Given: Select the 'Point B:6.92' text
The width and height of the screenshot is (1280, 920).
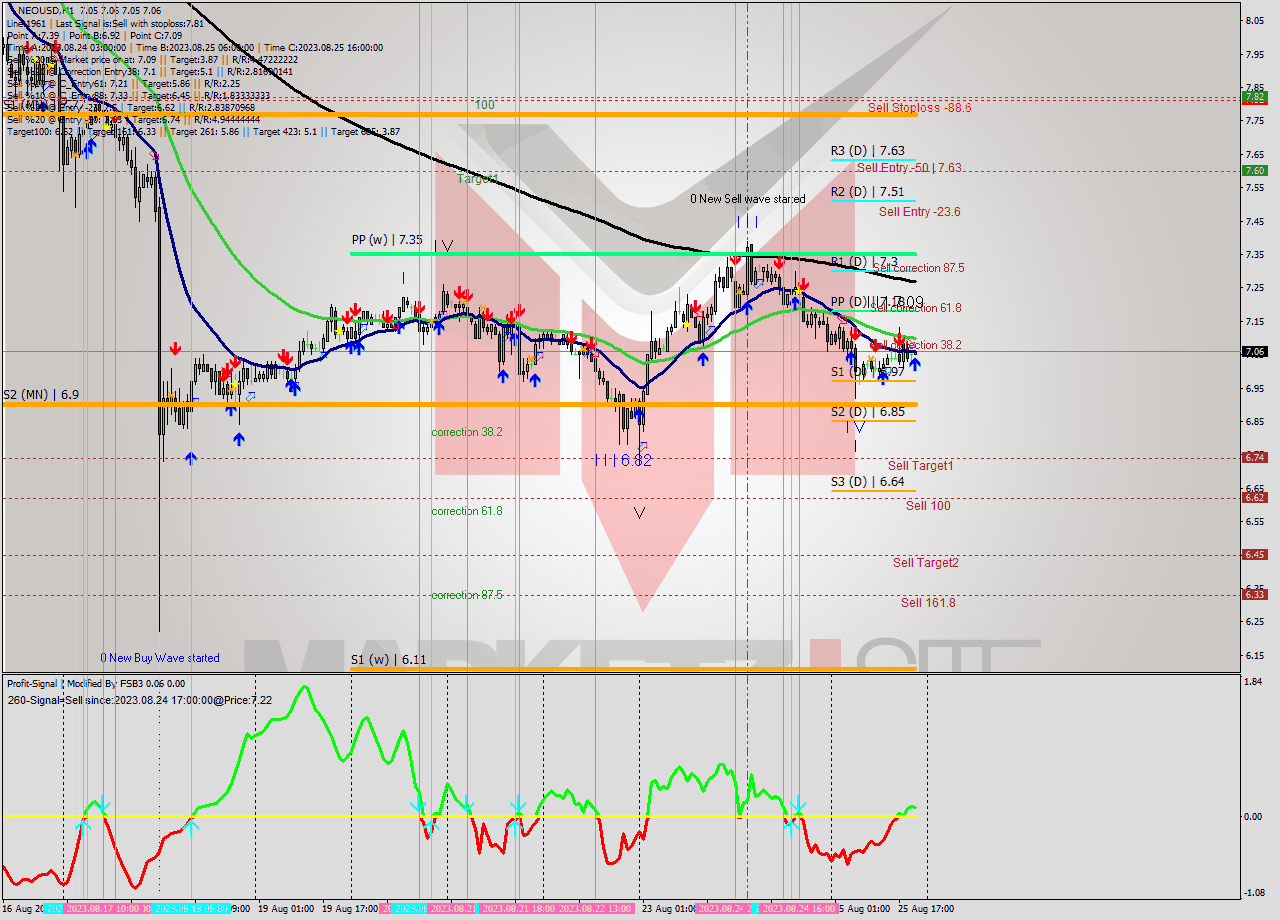Looking at the screenshot, I should pyautogui.click(x=96, y=35).
